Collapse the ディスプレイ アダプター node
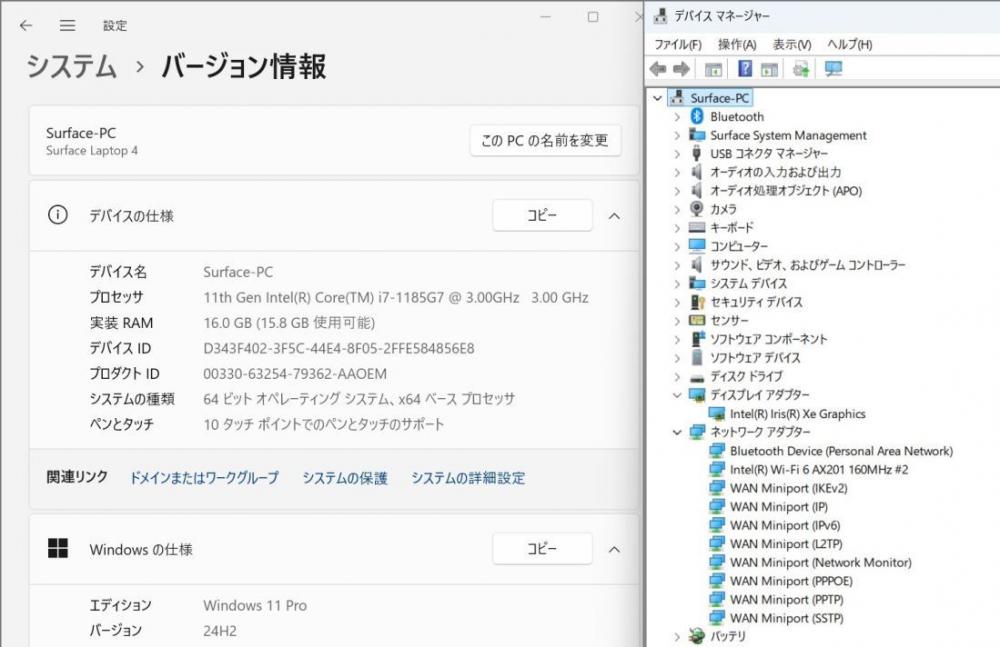Viewport: 1000px width, 647px height. pyautogui.click(x=677, y=395)
